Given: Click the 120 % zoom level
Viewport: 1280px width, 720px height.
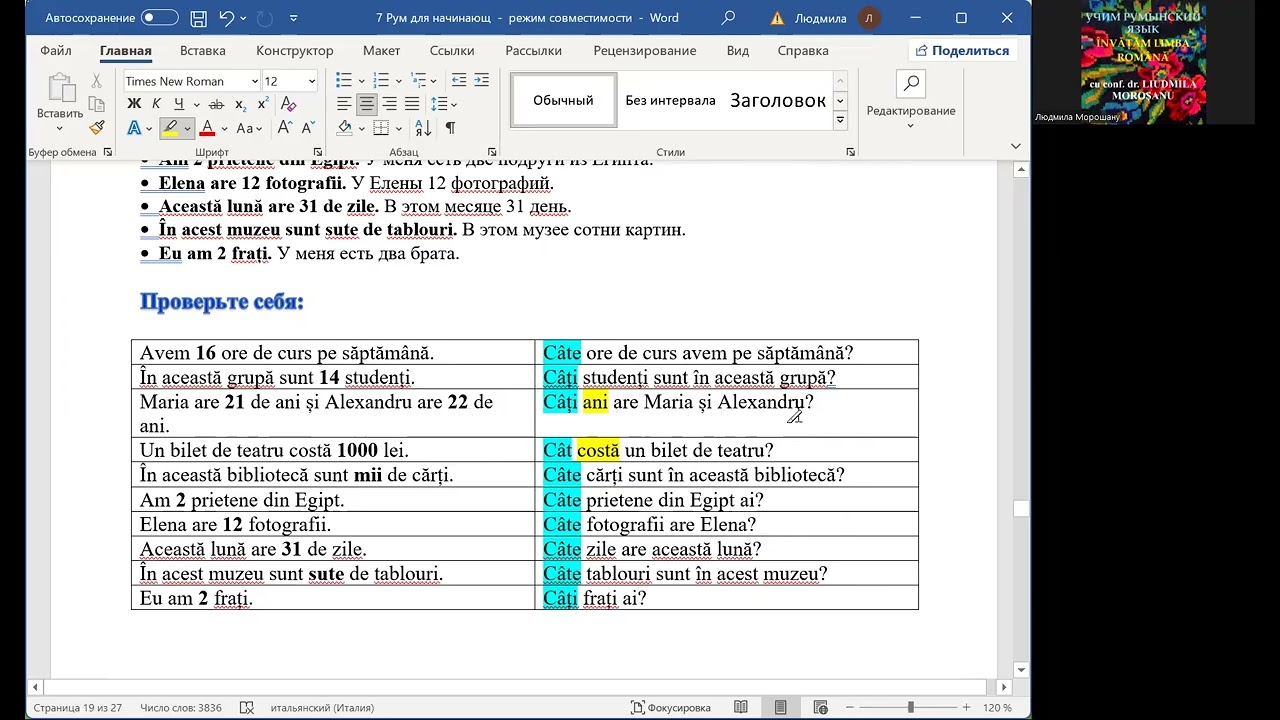Looking at the screenshot, I should point(997,707).
